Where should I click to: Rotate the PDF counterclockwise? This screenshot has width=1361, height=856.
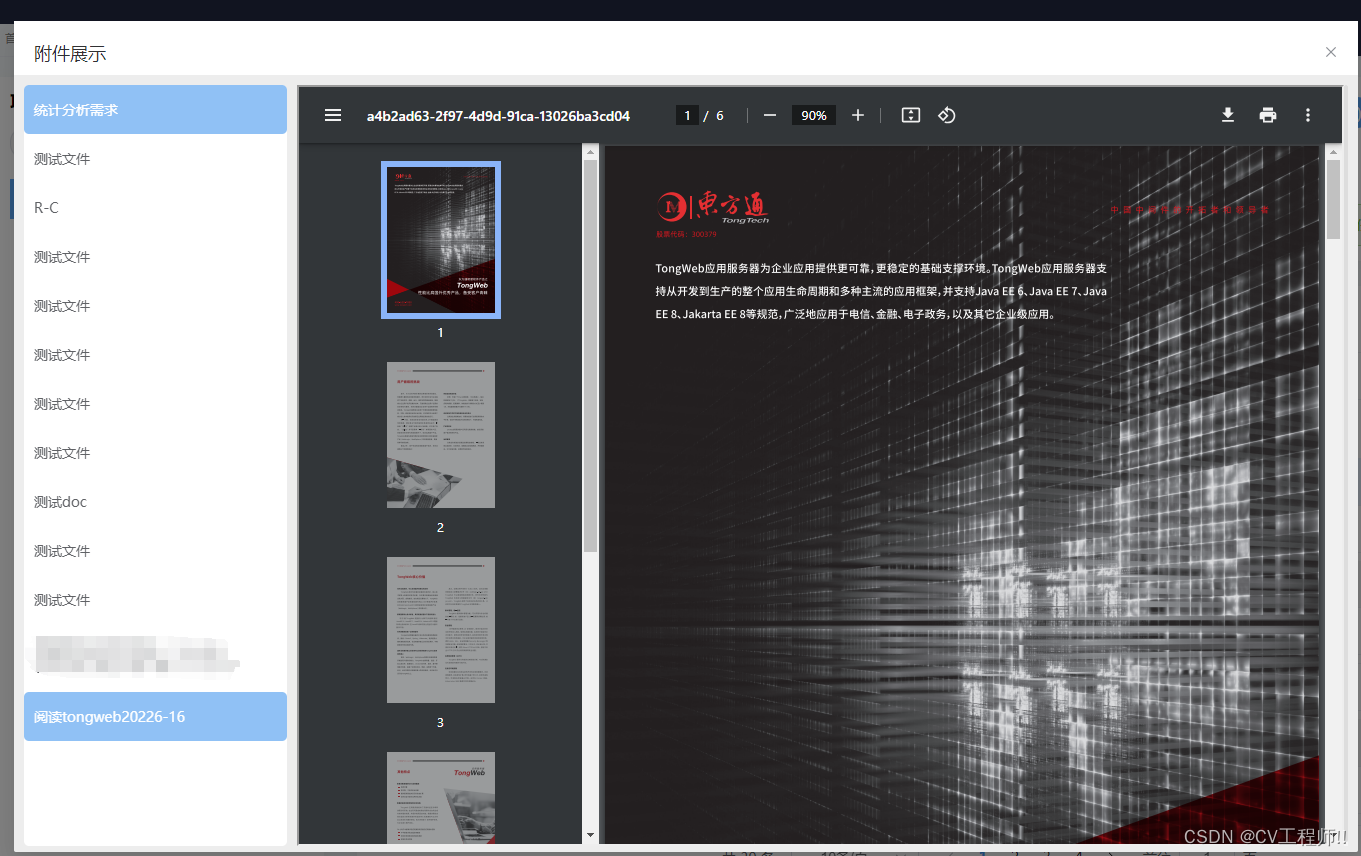(x=947, y=116)
